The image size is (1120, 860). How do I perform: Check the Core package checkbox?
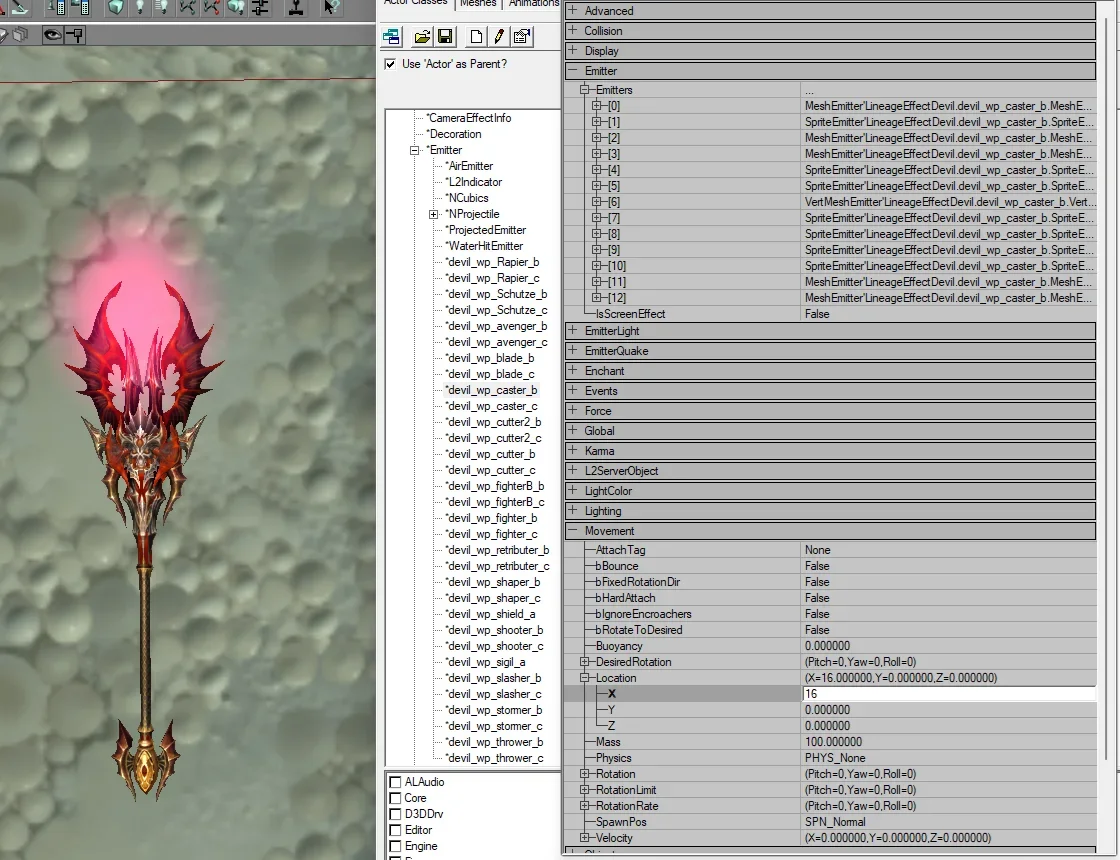(x=395, y=798)
